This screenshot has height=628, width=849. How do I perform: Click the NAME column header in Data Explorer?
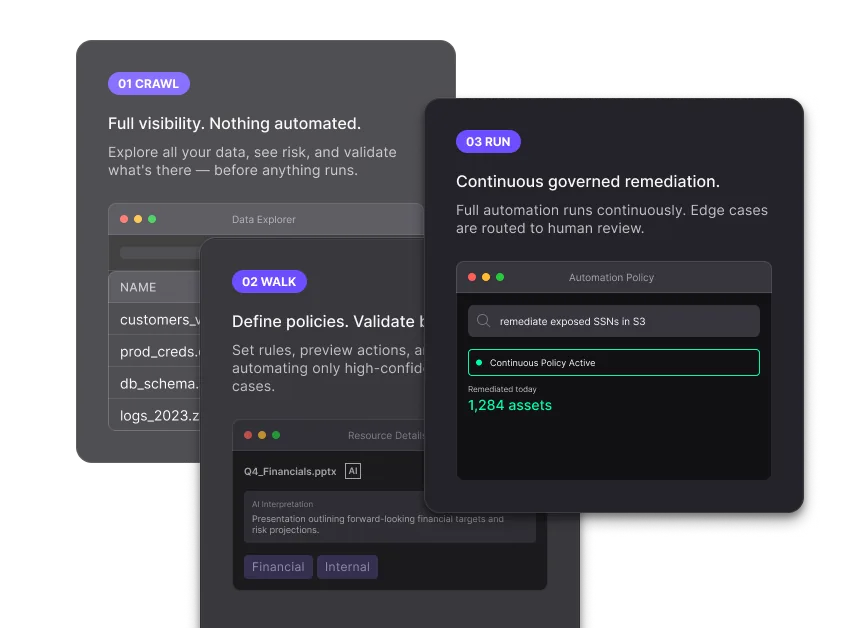click(x=138, y=287)
